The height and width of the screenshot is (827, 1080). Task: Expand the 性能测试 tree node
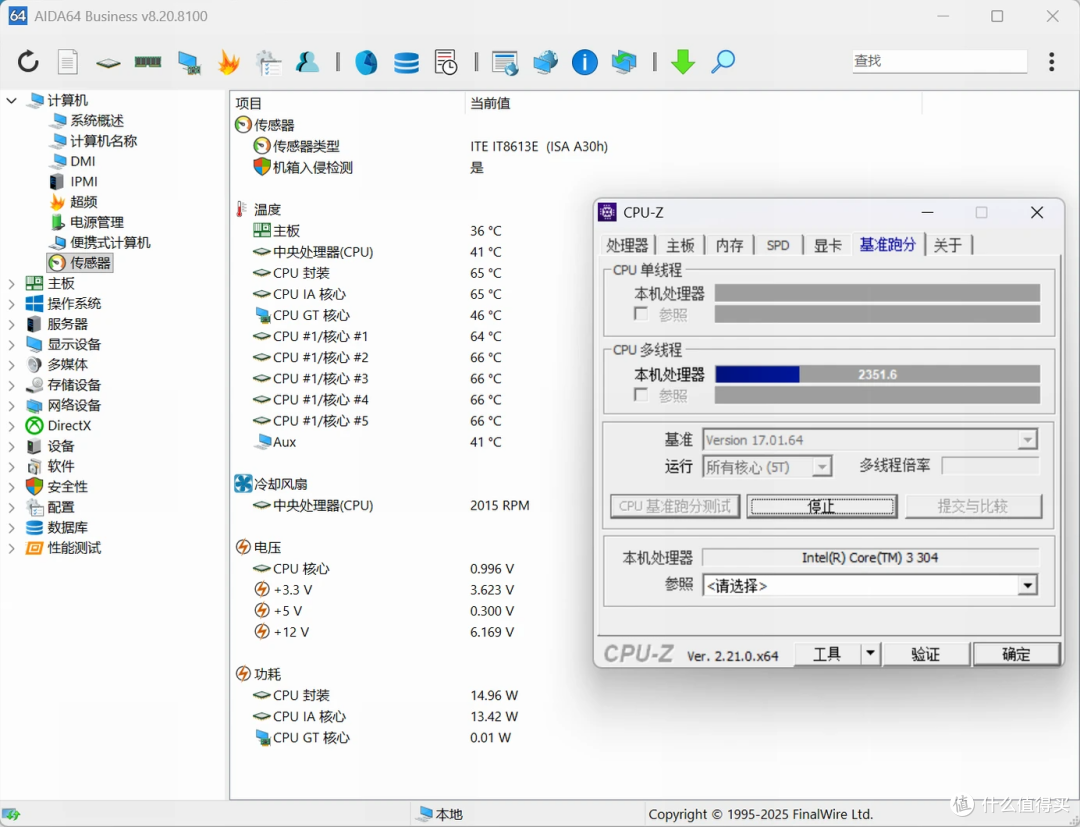[x=11, y=547]
